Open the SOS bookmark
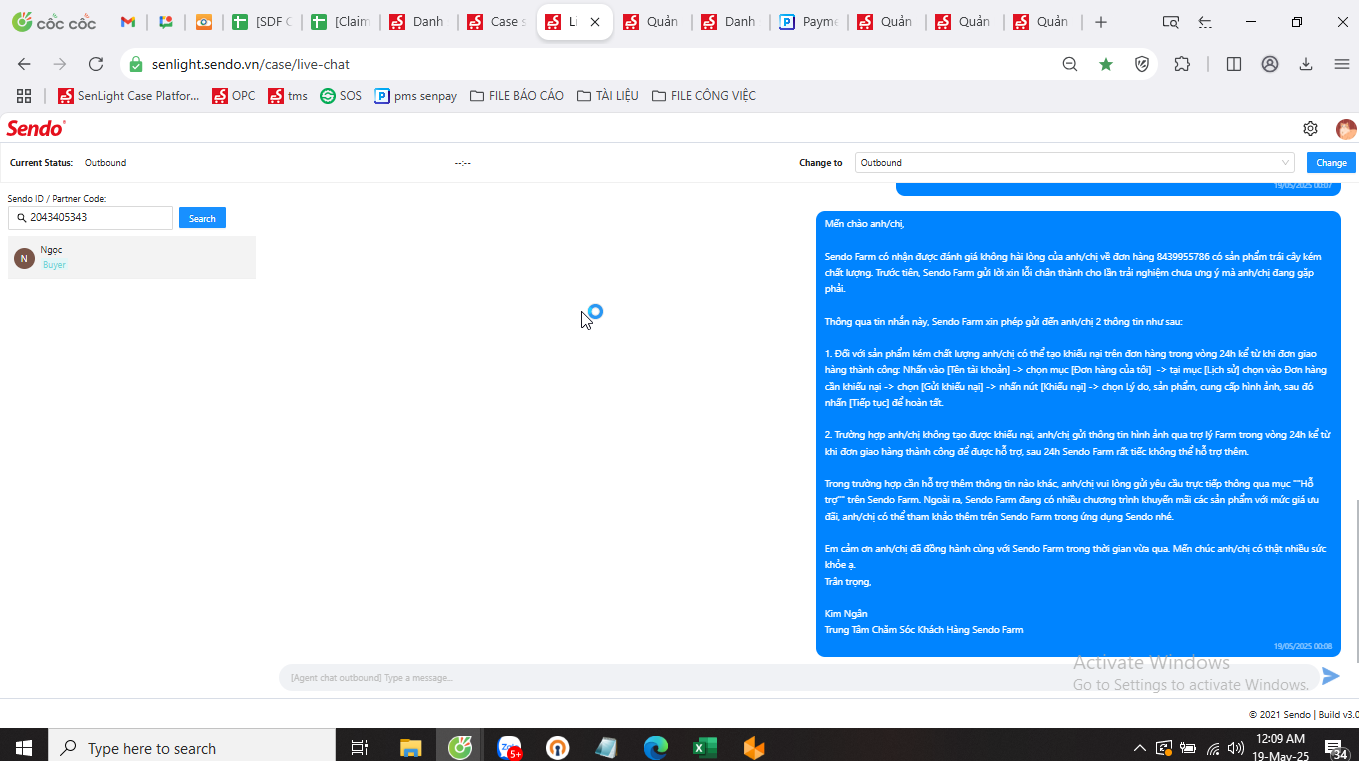 341,96
